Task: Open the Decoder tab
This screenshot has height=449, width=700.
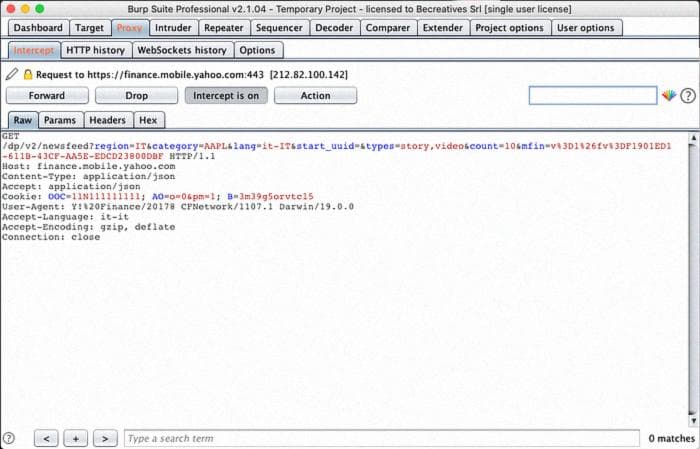Action: [x=334, y=28]
